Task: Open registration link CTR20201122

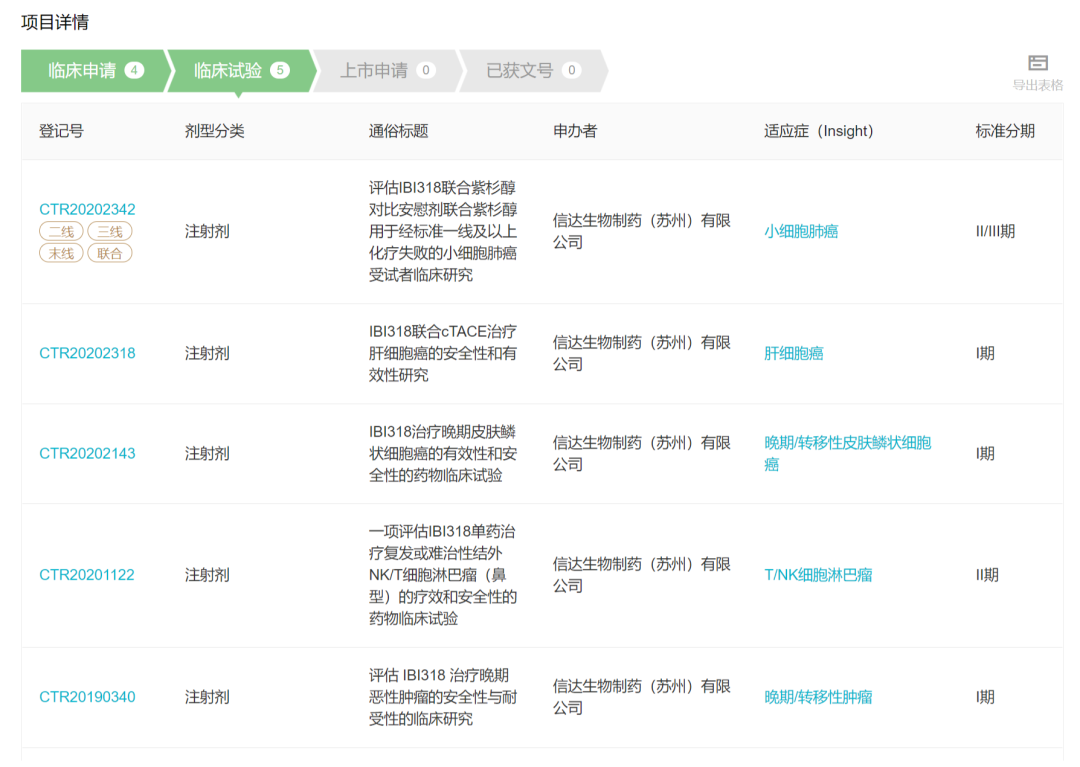Action: 87,575
